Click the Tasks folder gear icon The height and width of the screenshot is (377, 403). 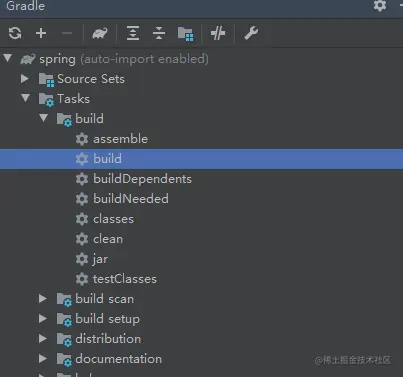tap(46, 100)
